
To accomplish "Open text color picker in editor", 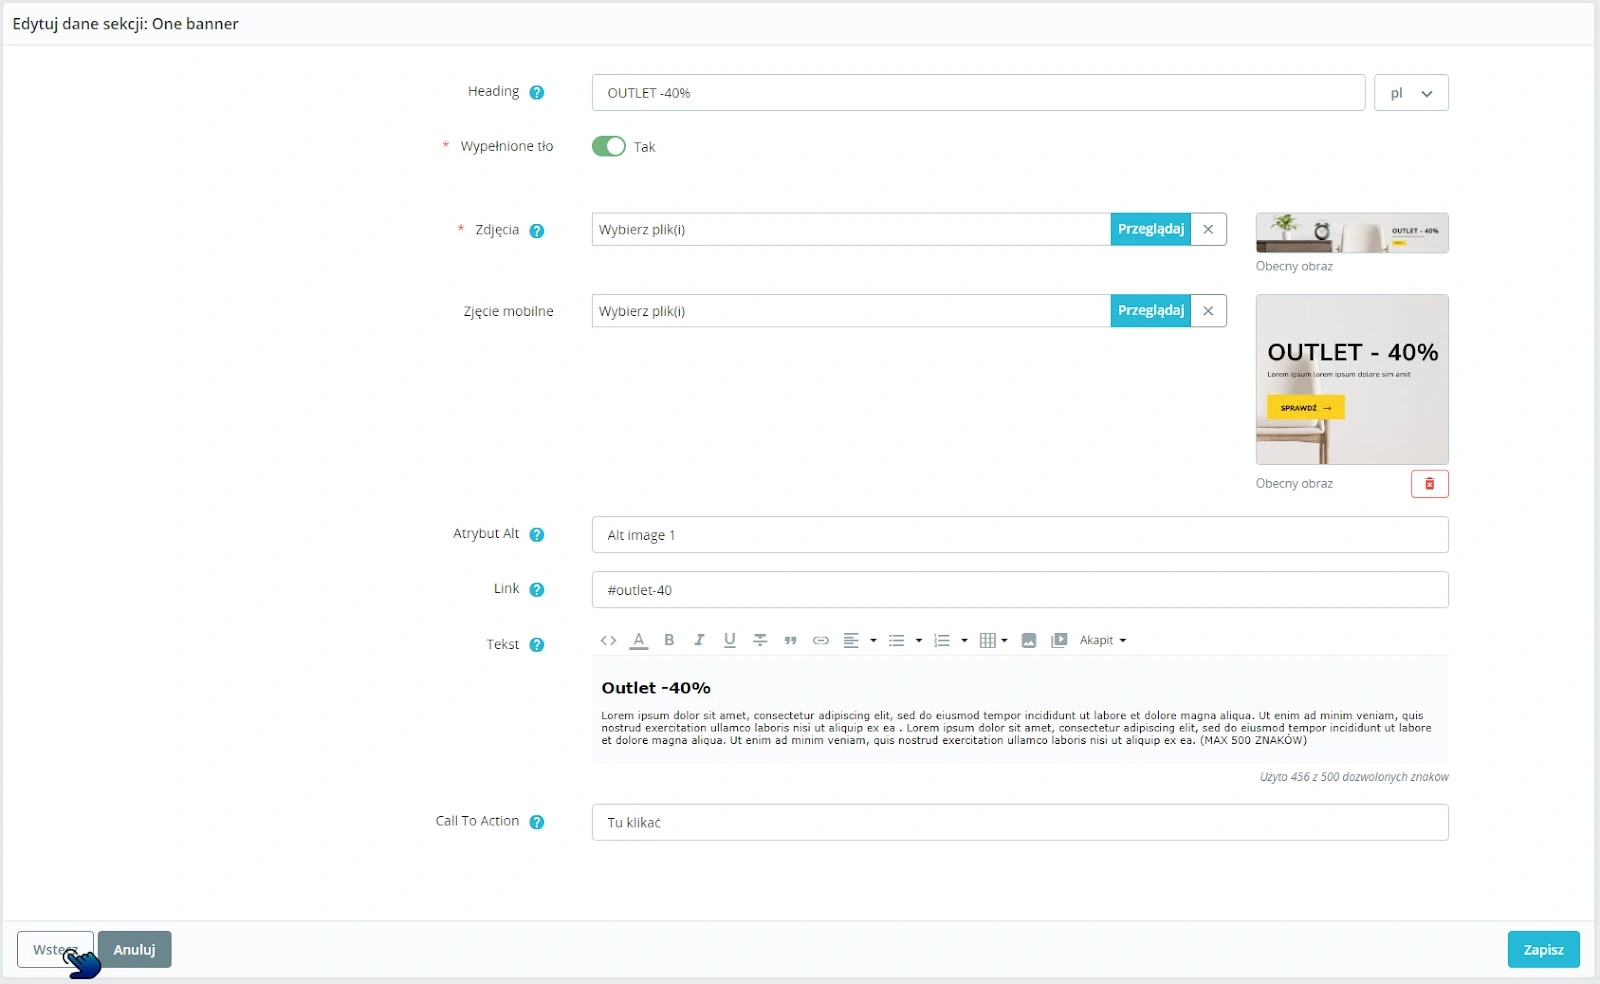I will (x=638, y=640).
